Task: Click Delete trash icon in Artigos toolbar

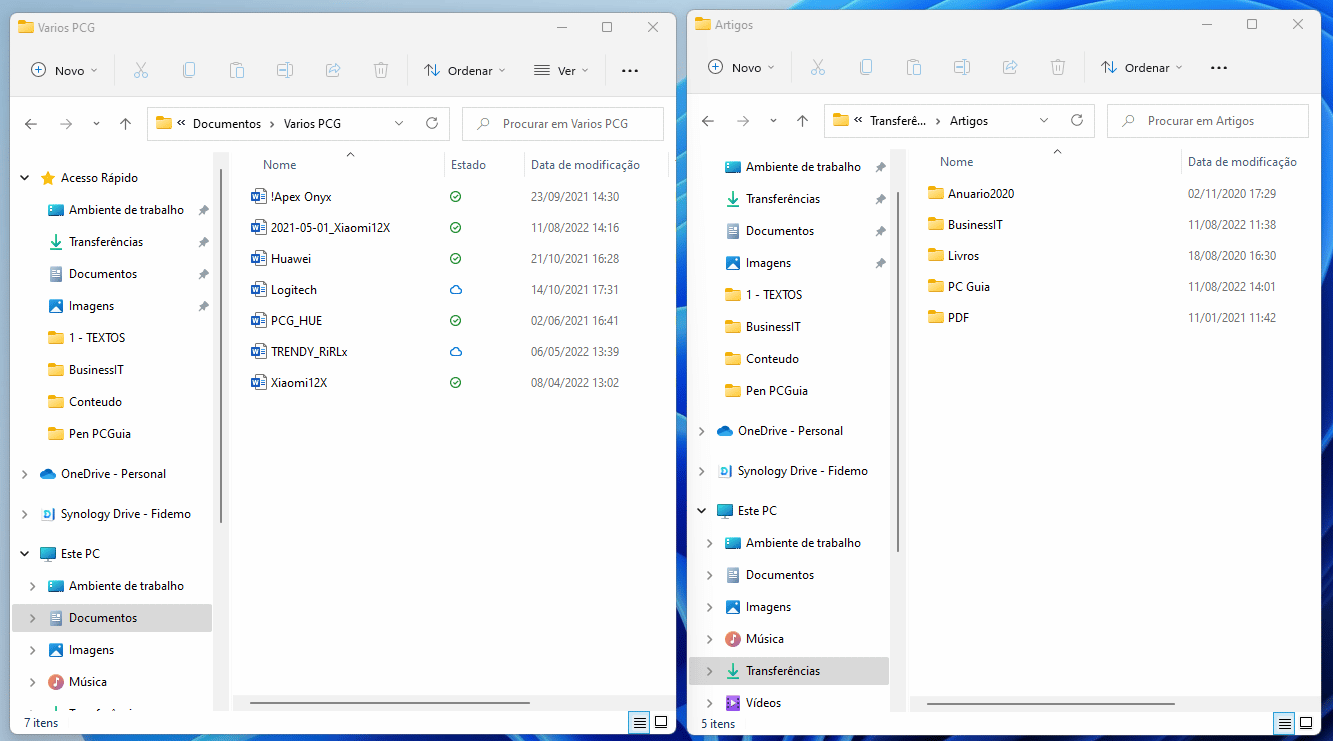Action: click(x=1058, y=67)
